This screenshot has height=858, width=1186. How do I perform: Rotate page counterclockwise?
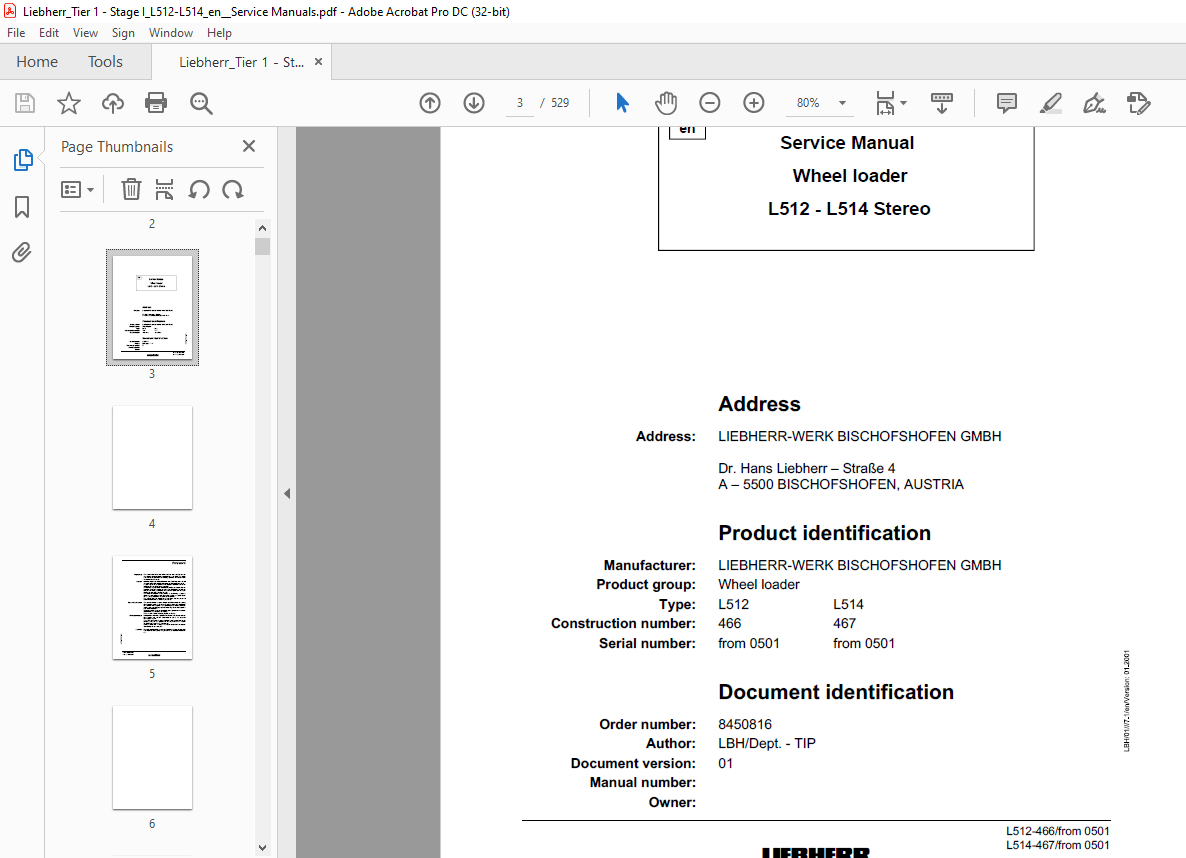(x=199, y=189)
